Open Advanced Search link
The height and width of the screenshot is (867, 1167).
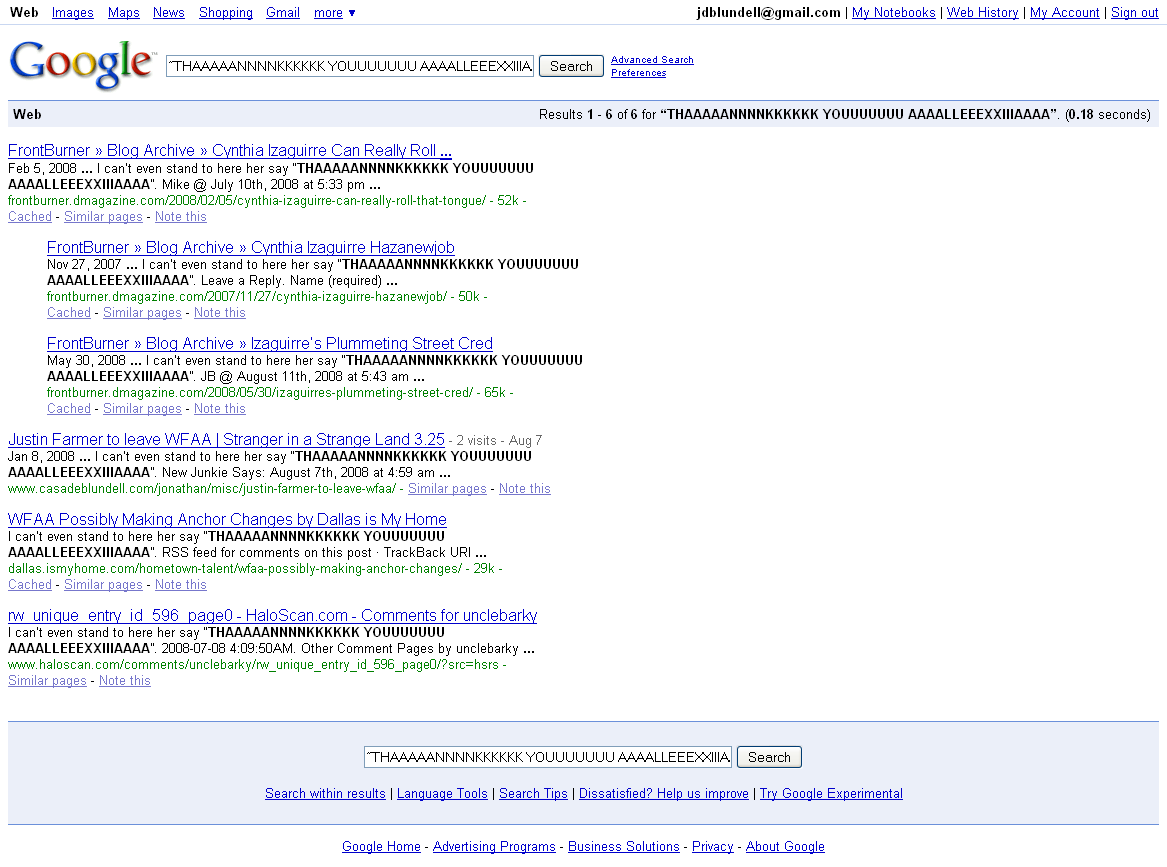point(652,60)
